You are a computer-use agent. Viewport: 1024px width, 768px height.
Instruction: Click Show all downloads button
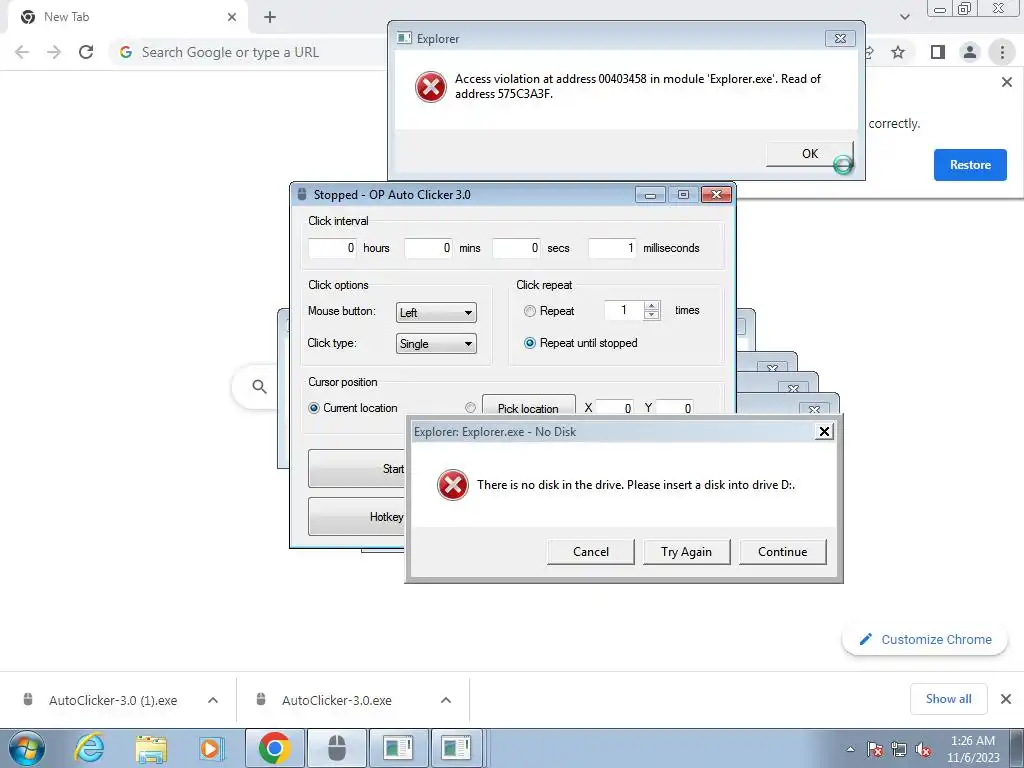[948, 699]
